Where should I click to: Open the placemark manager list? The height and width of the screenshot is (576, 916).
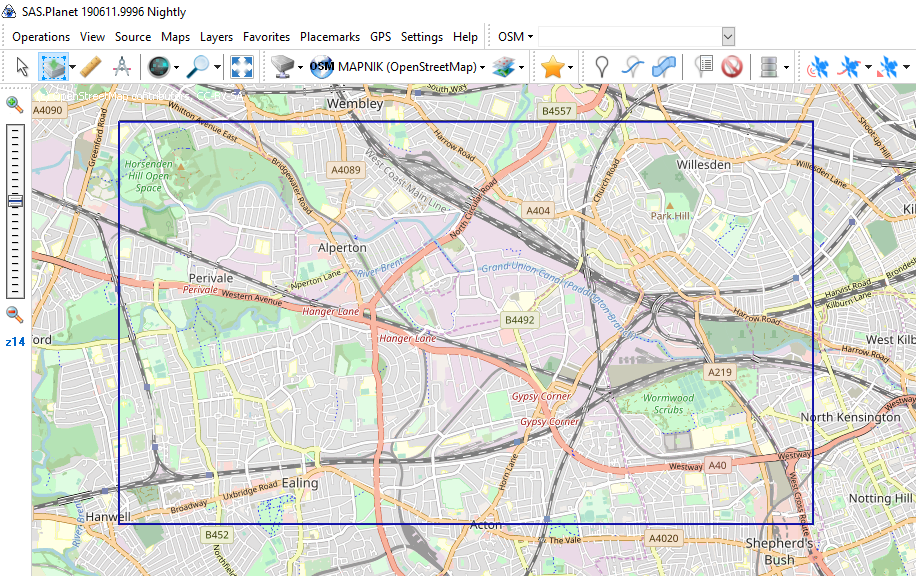tap(703, 67)
